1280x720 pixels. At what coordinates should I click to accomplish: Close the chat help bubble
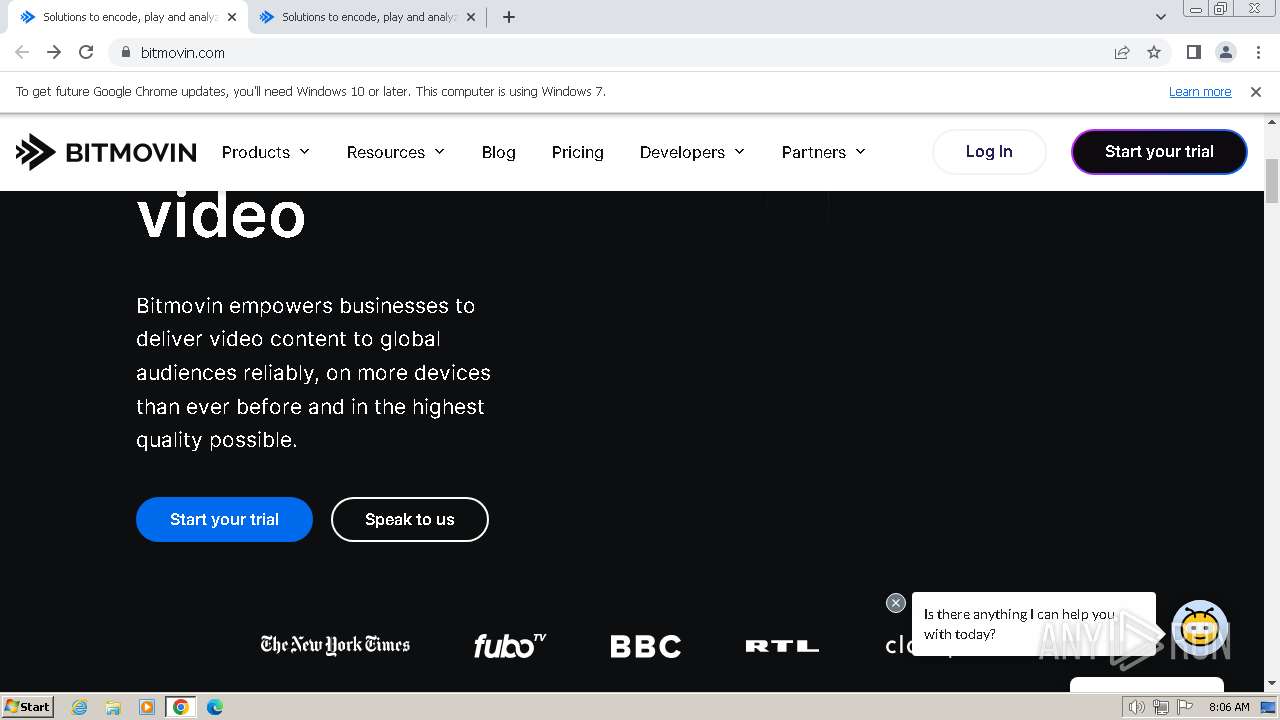point(896,603)
